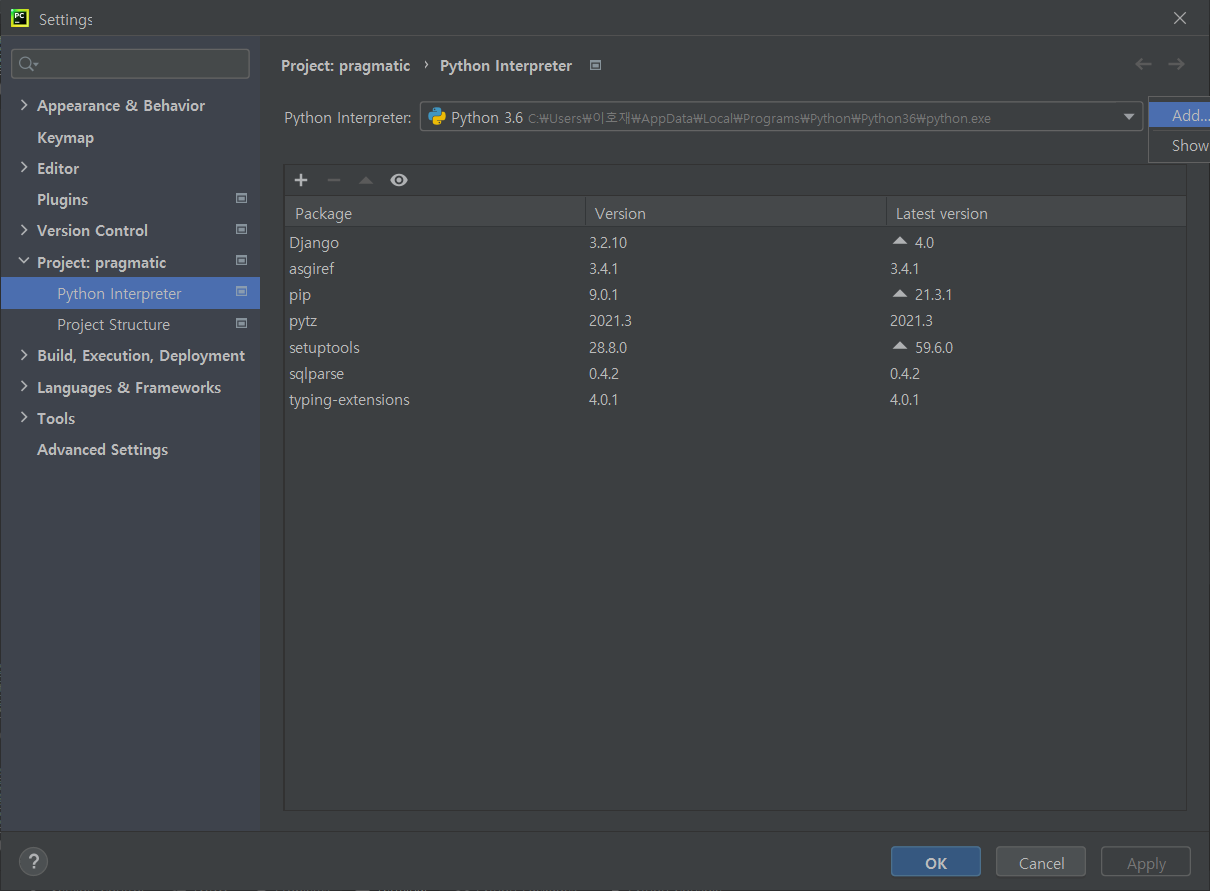Click upgrade arrow beside pip latest version
Viewport: 1210px width, 891px height.
click(899, 294)
